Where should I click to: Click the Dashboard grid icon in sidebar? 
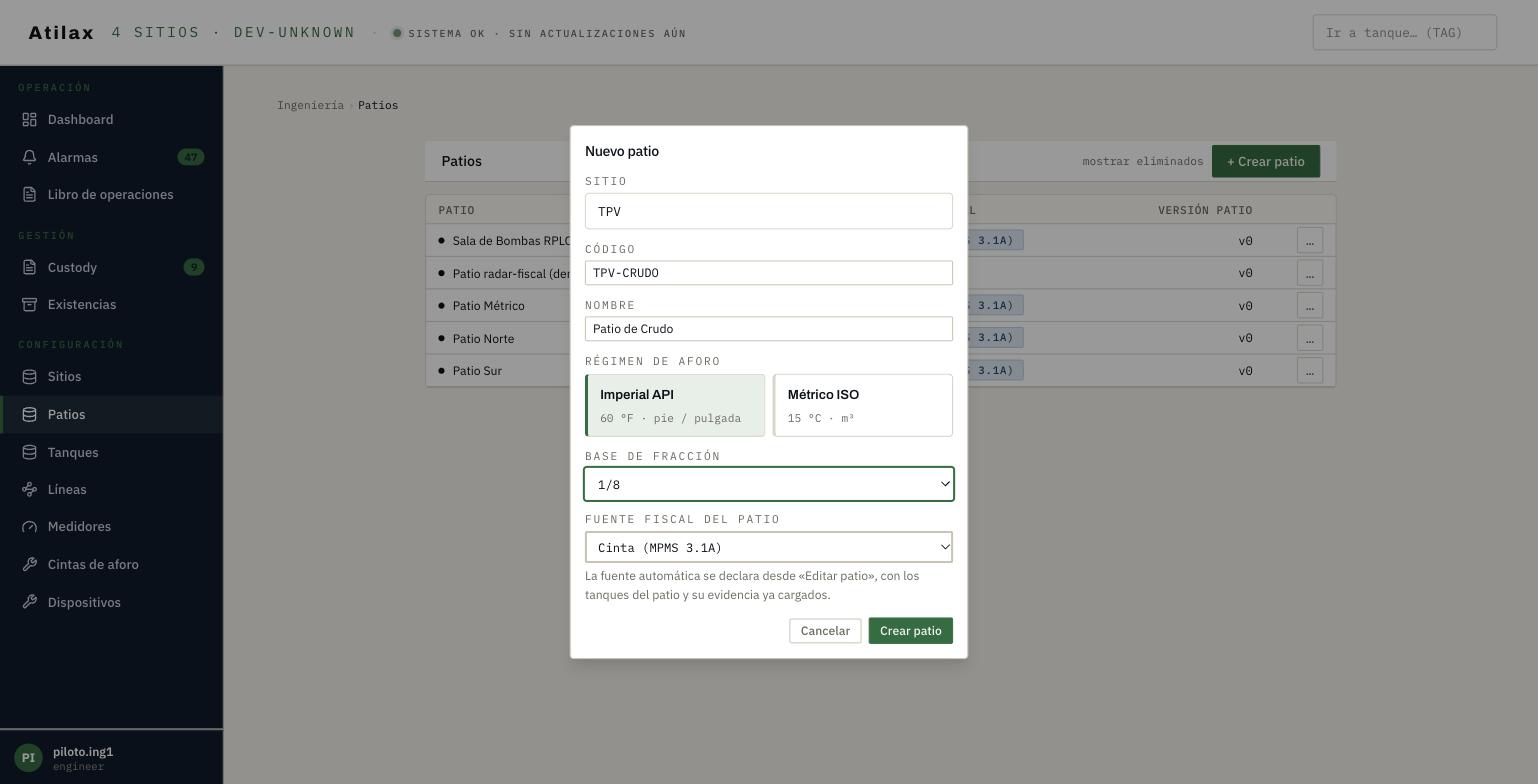30,120
